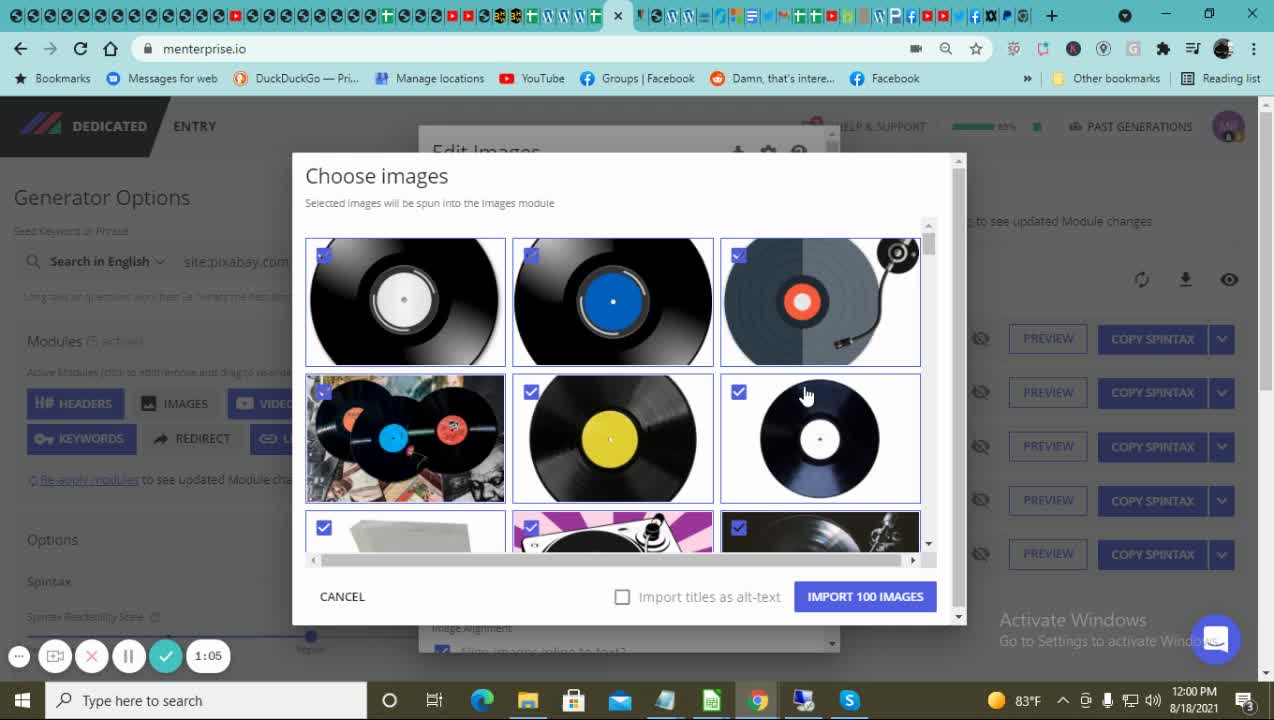Bookmark this page with star icon
Viewport: 1274px width, 720px height.
point(975,48)
